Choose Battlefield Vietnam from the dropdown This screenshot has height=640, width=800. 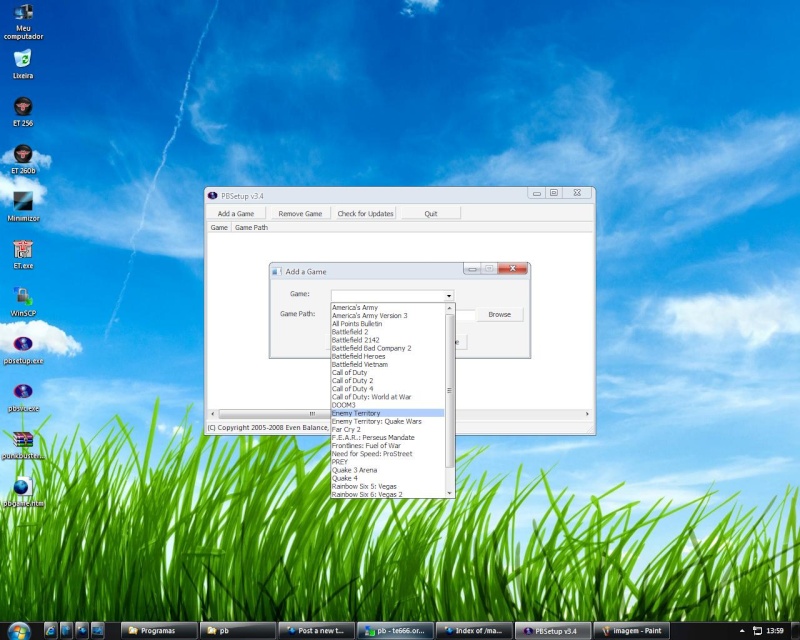[x=388, y=364]
